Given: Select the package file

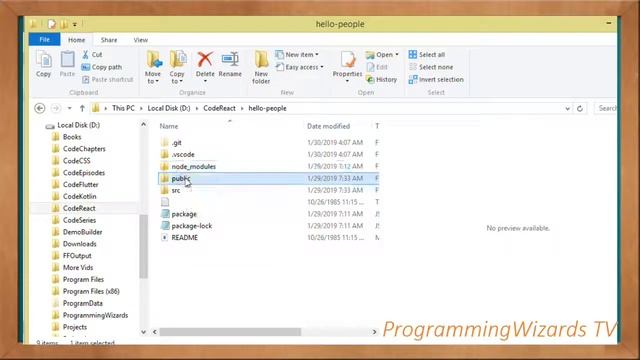Looking at the screenshot, I should click(184, 214).
